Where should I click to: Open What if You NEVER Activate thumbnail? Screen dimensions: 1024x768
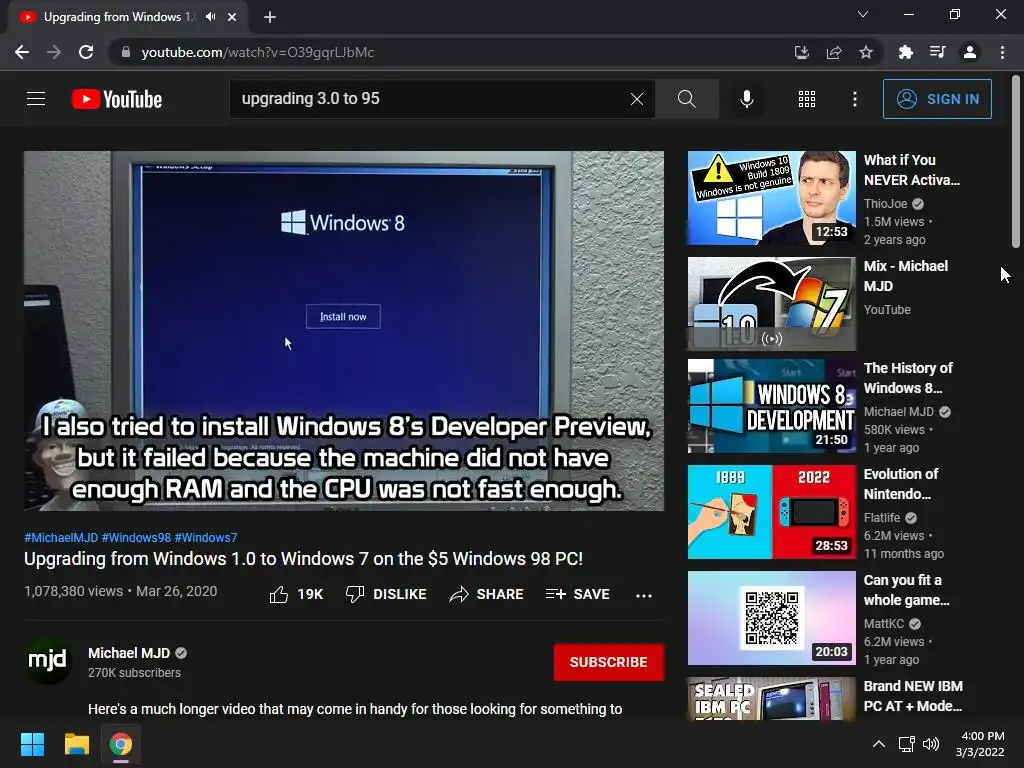pos(771,198)
